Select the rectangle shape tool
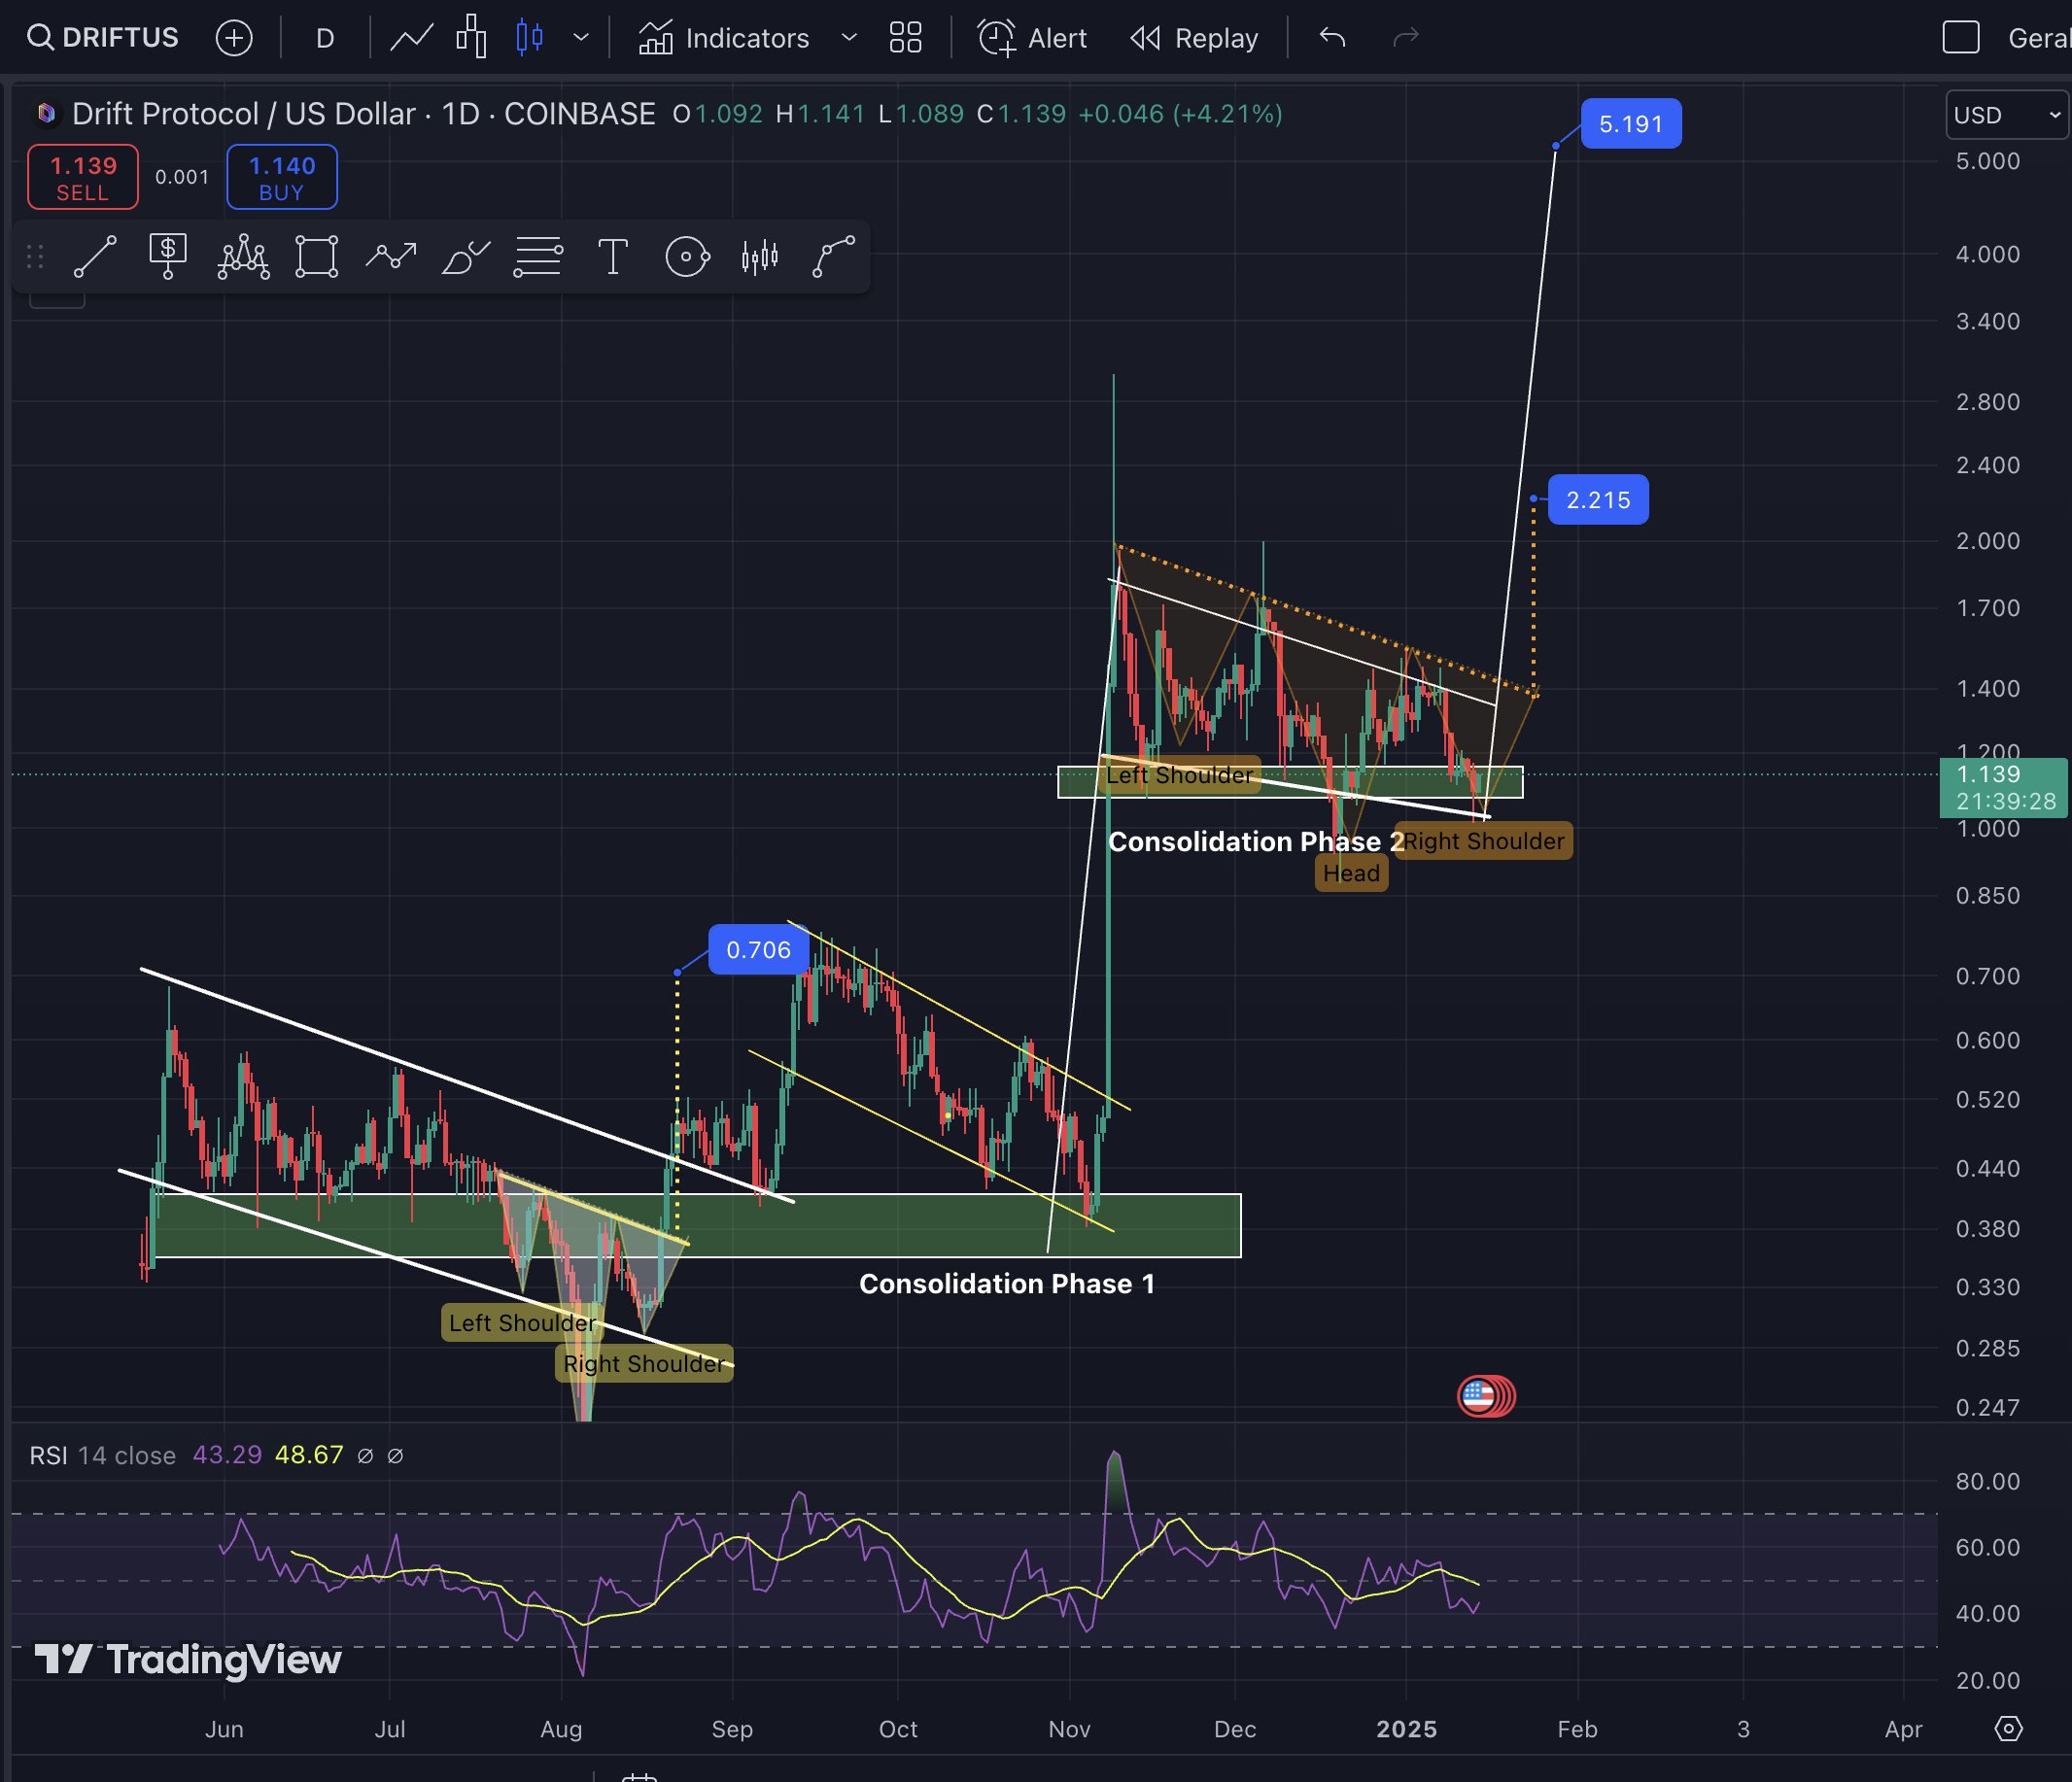This screenshot has height=1782, width=2072. (x=316, y=257)
